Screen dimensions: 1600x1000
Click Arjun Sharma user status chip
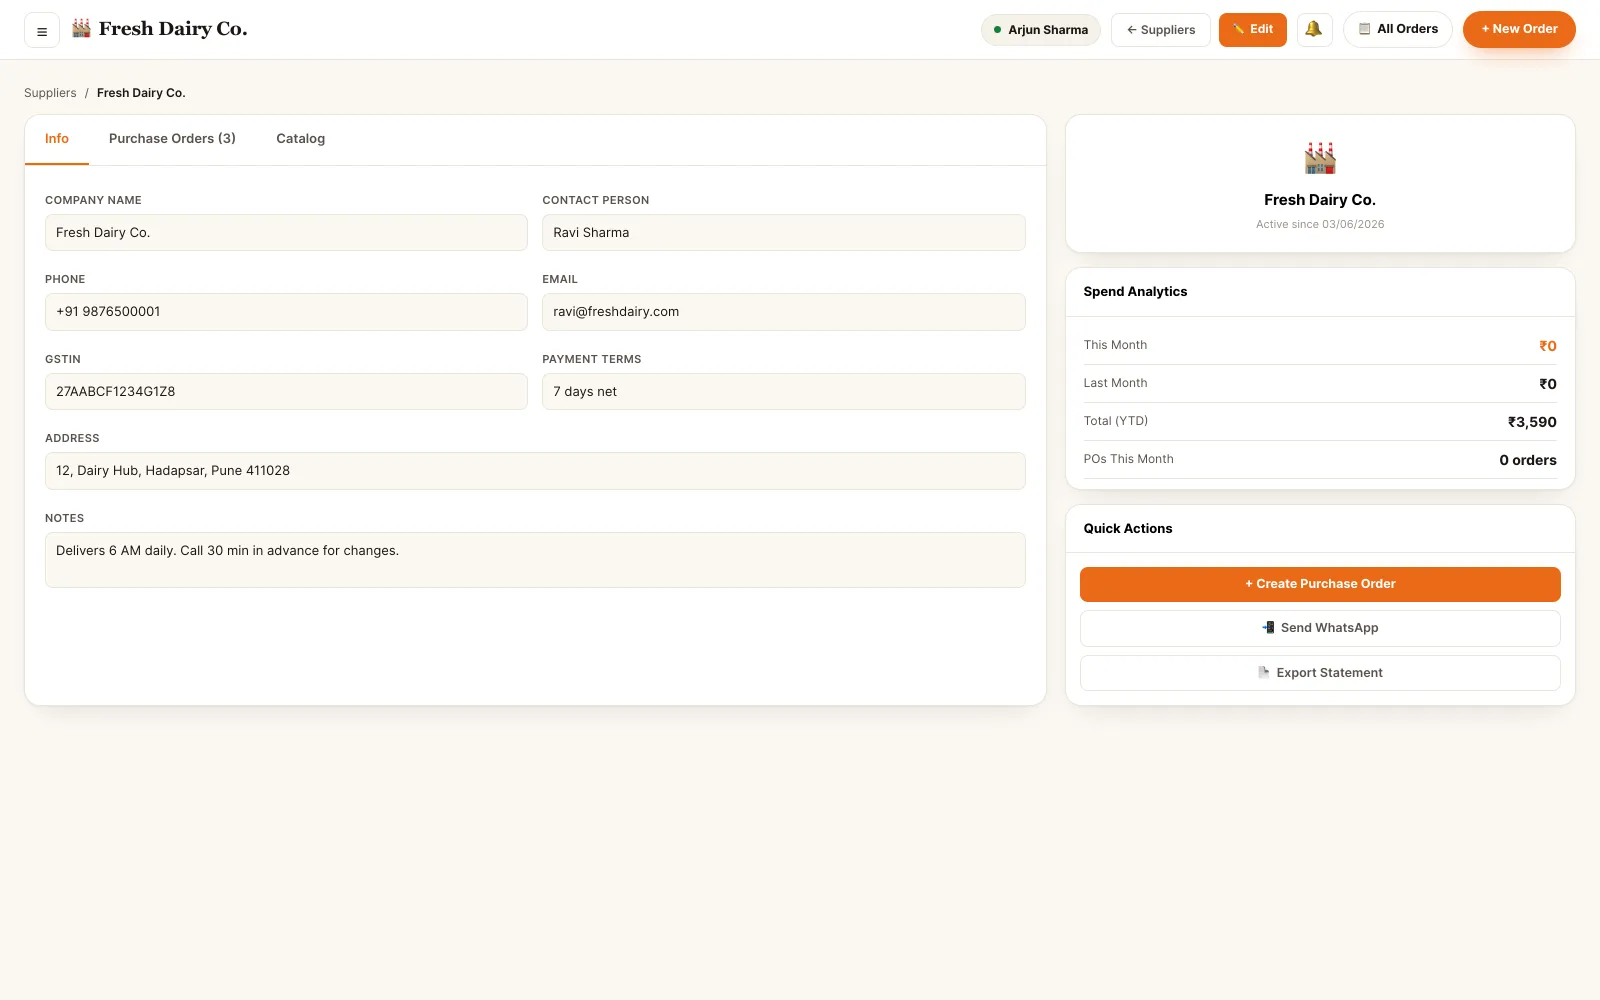pyautogui.click(x=1041, y=30)
